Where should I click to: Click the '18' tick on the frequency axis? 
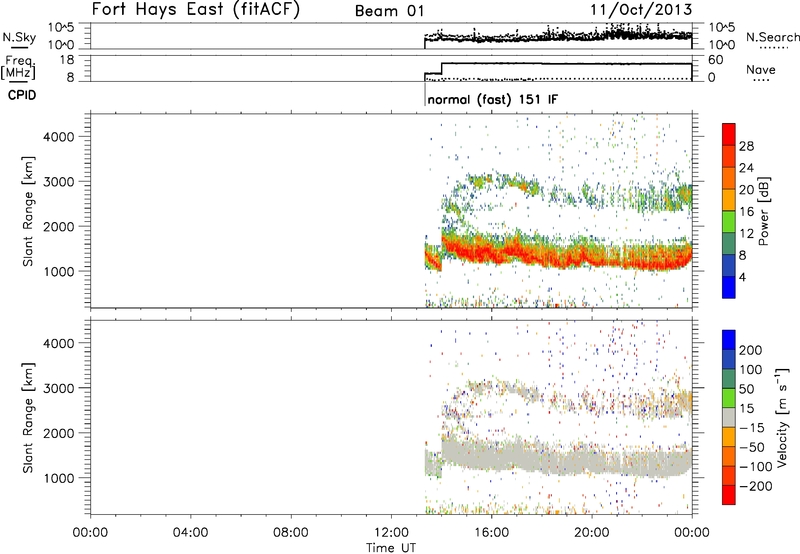tap(67, 60)
